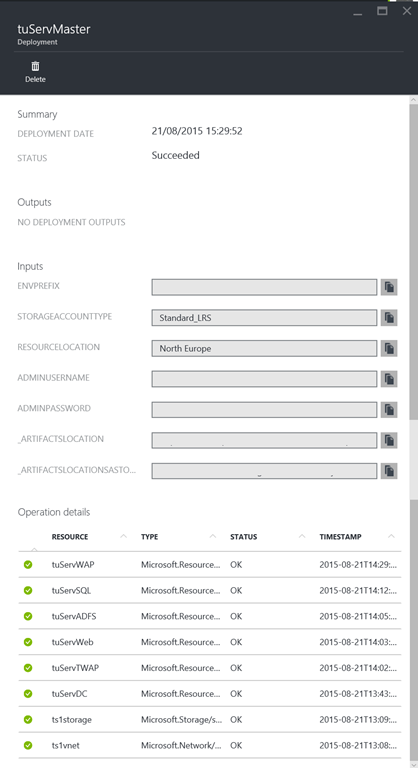Maximize the tuServMaster blade
The image size is (418, 768).
[382, 11]
